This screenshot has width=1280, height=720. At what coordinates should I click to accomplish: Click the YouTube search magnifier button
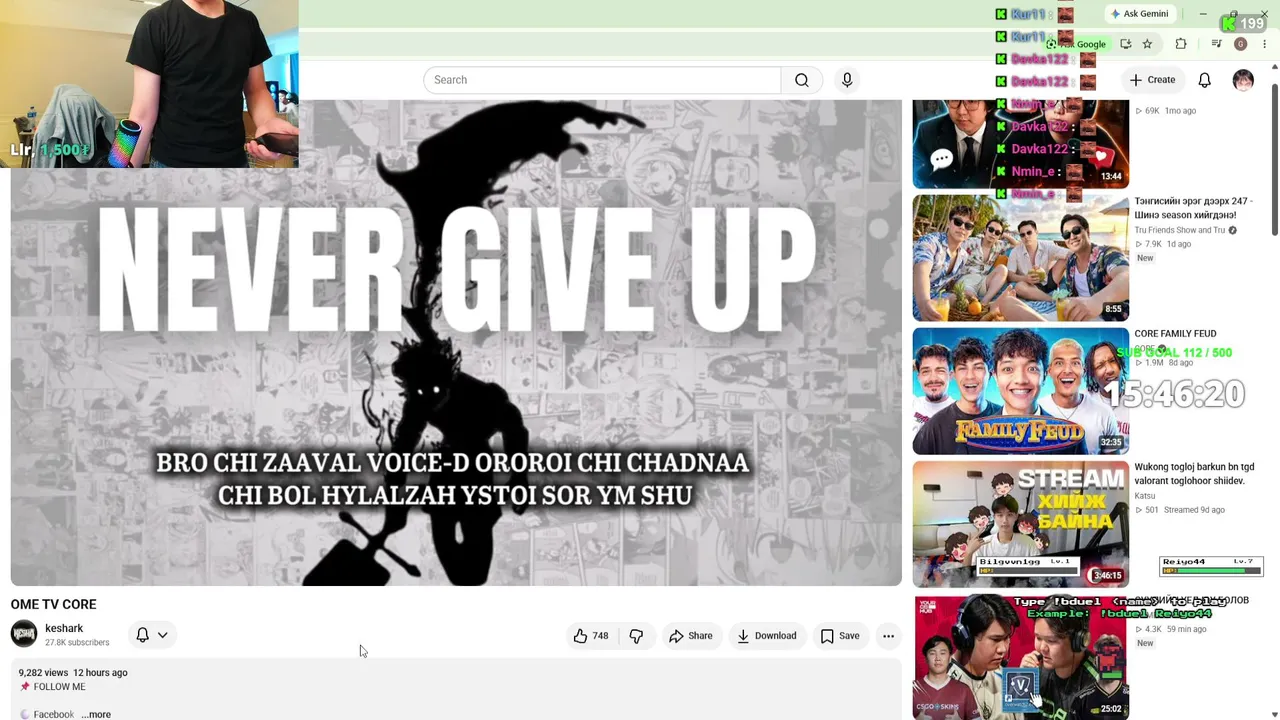pyautogui.click(x=802, y=80)
